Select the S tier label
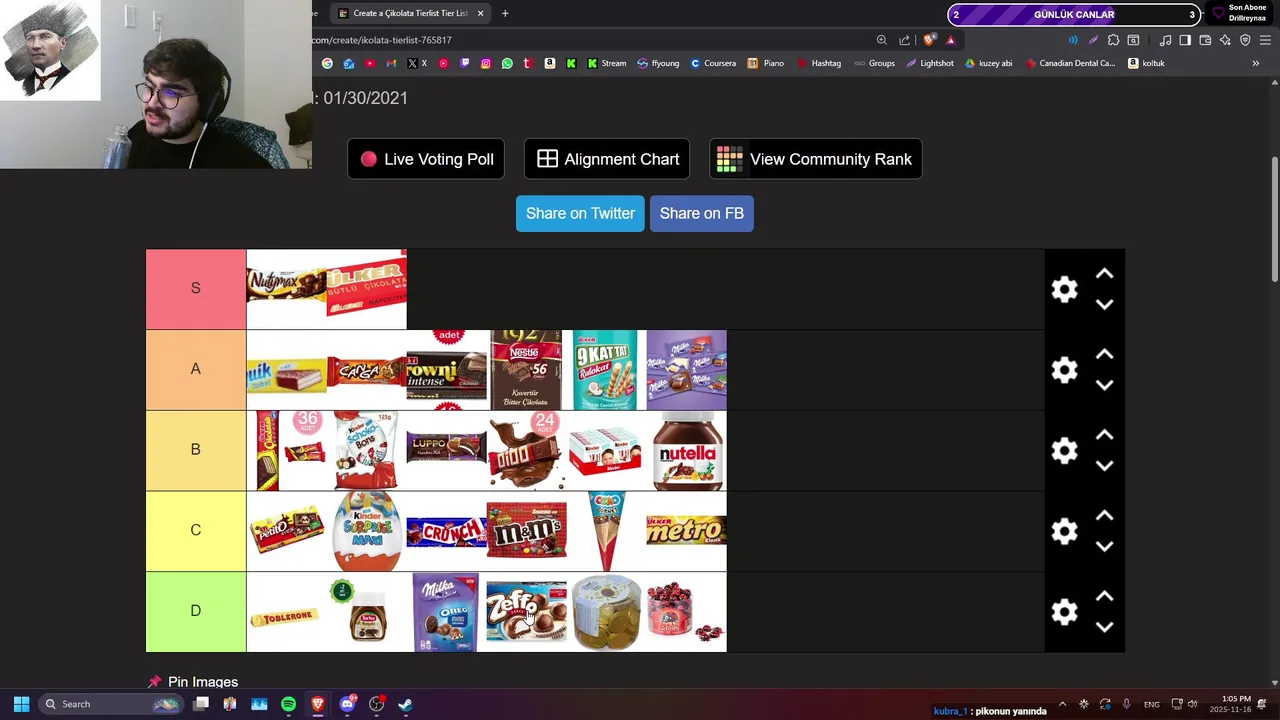This screenshot has width=1280, height=720. coord(196,289)
